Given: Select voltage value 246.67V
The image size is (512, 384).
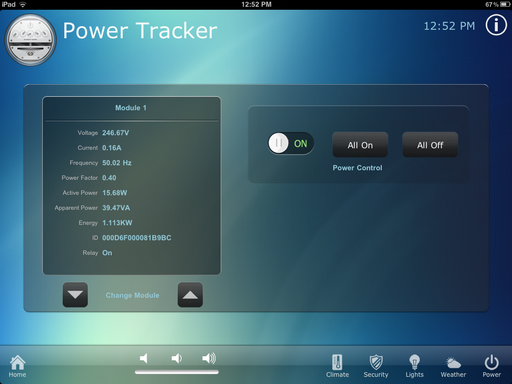Looking at the screenshot, I should coord(115,133).
